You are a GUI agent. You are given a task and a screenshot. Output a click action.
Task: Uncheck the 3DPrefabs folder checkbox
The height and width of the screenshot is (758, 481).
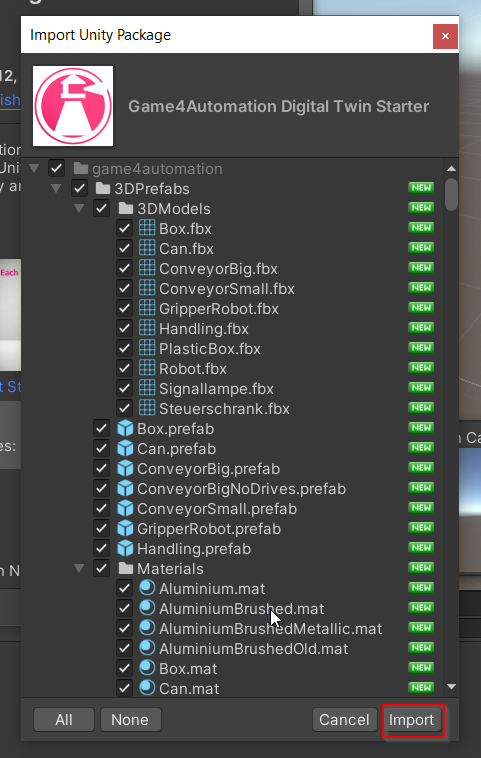point(79,189)
